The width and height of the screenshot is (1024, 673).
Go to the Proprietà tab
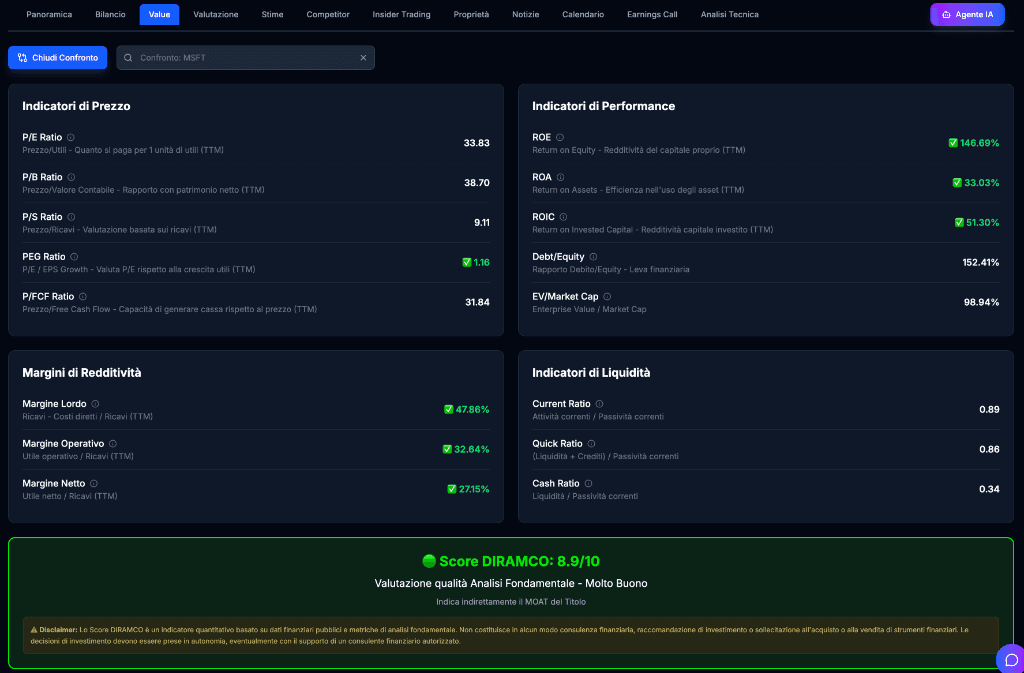point(472,14)
